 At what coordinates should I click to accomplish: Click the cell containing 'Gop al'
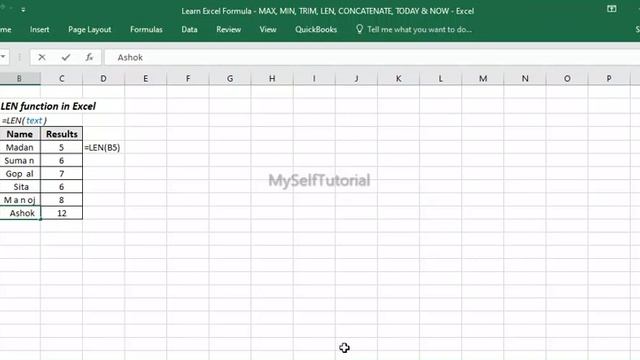20,173
